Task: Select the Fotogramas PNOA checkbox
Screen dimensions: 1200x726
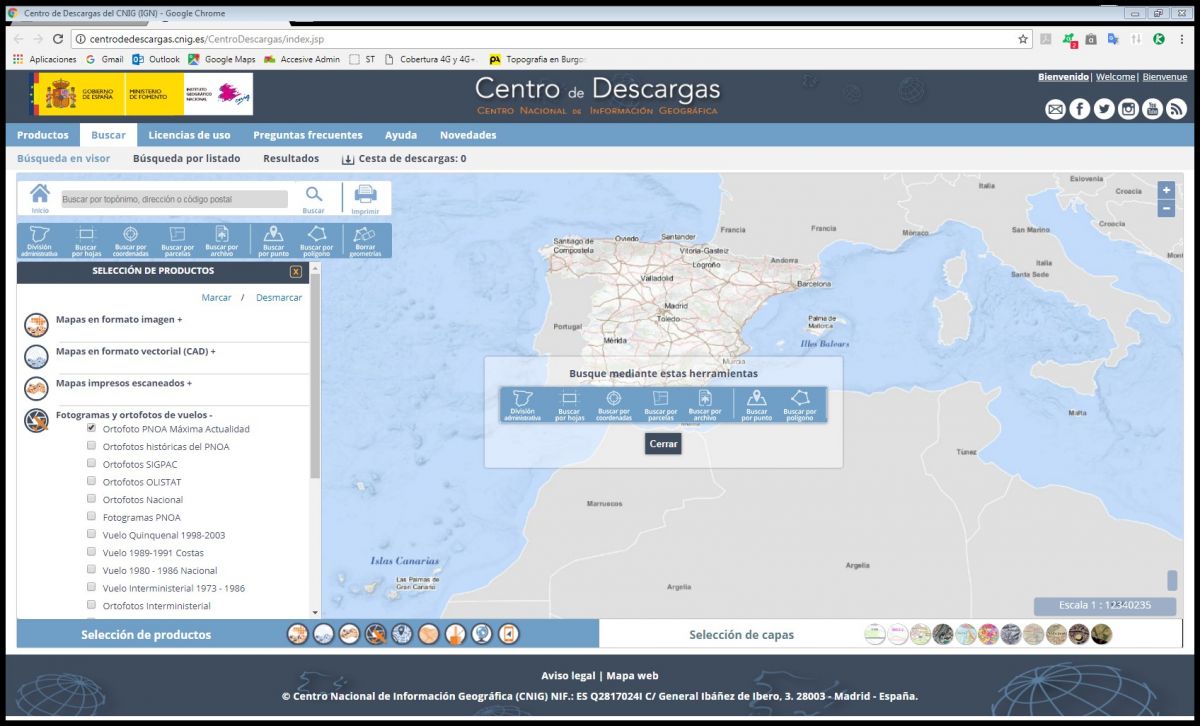Action: click(92, 517)
